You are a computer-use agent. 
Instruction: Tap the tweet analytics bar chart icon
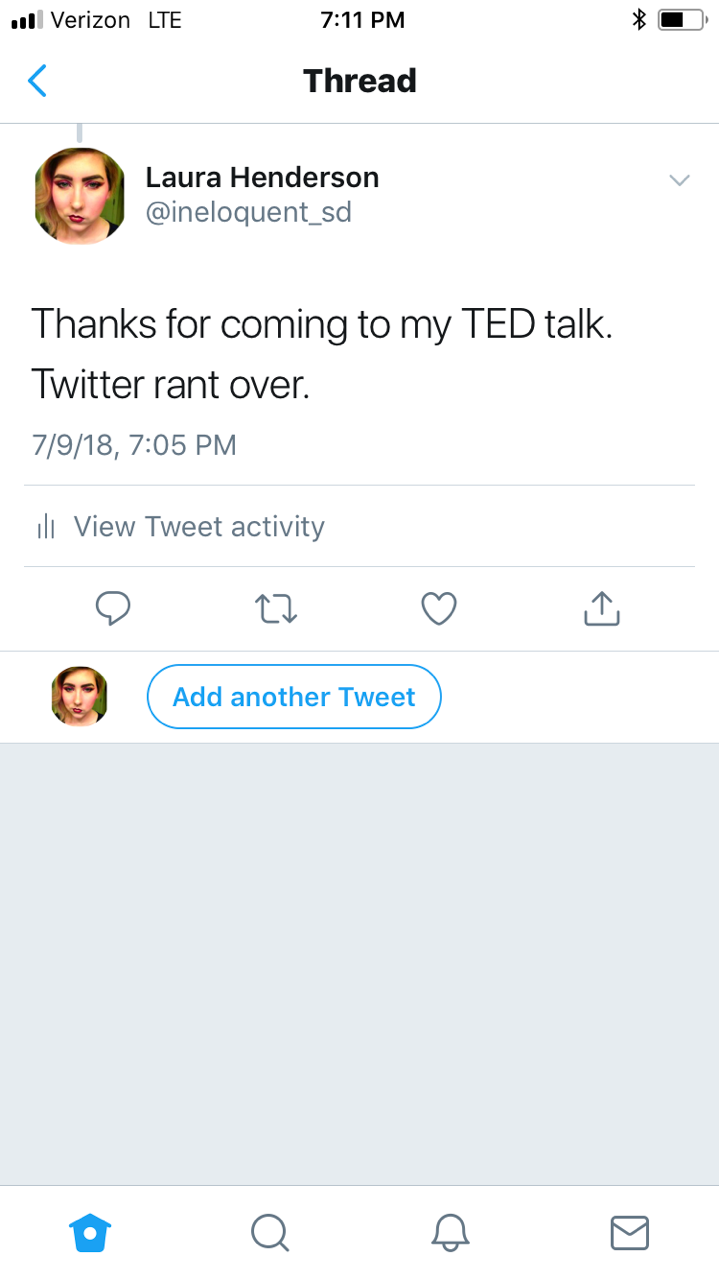(x=45, y=527)
